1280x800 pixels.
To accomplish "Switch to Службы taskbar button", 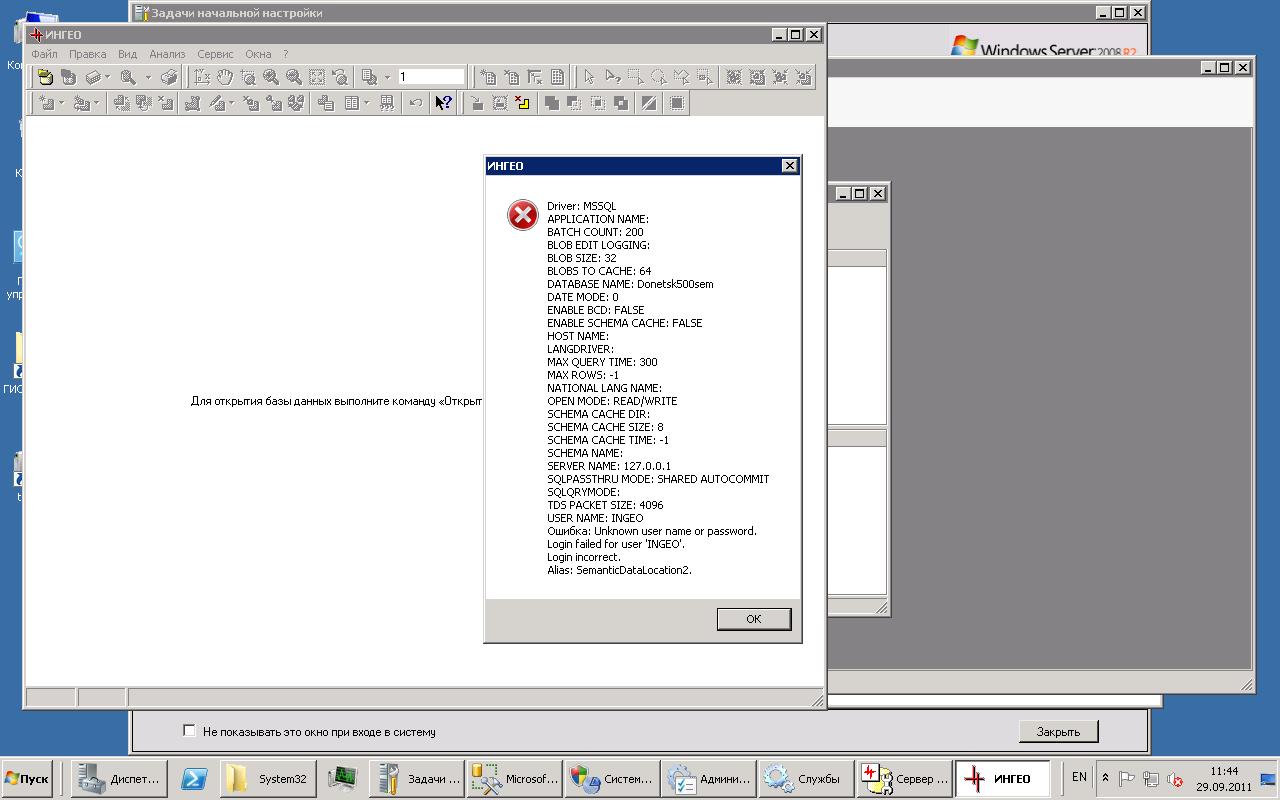I will (804, 779).
